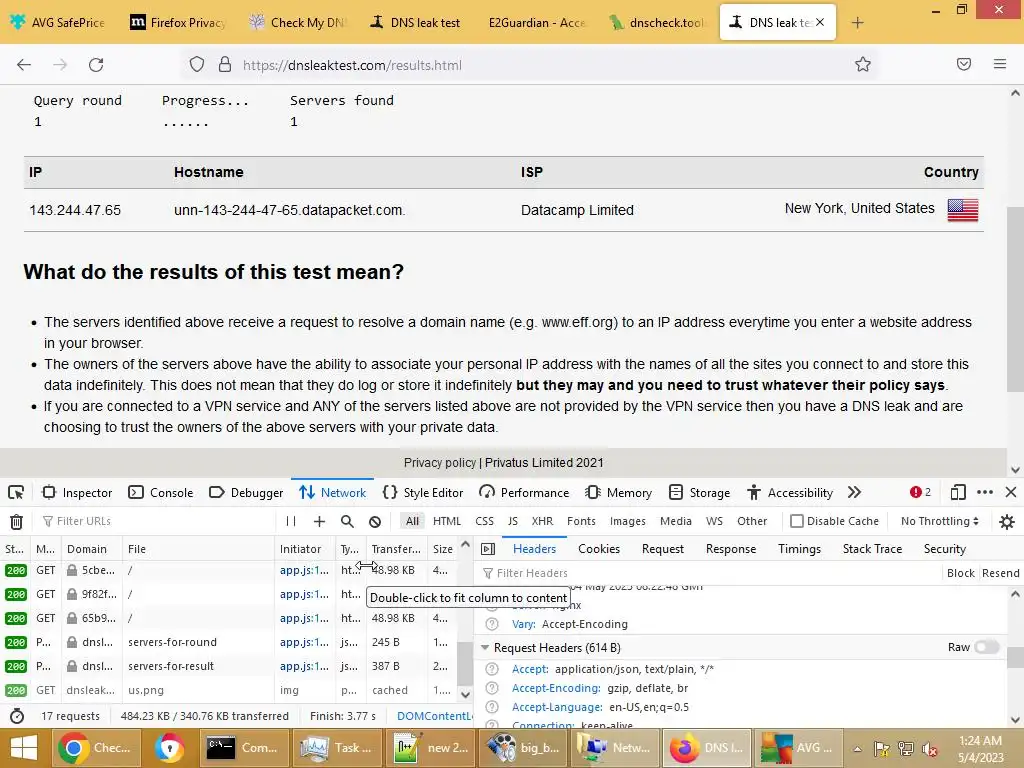Select the servers-for-result request row
The image size is (1024, 768).
[x=229, y=666]
